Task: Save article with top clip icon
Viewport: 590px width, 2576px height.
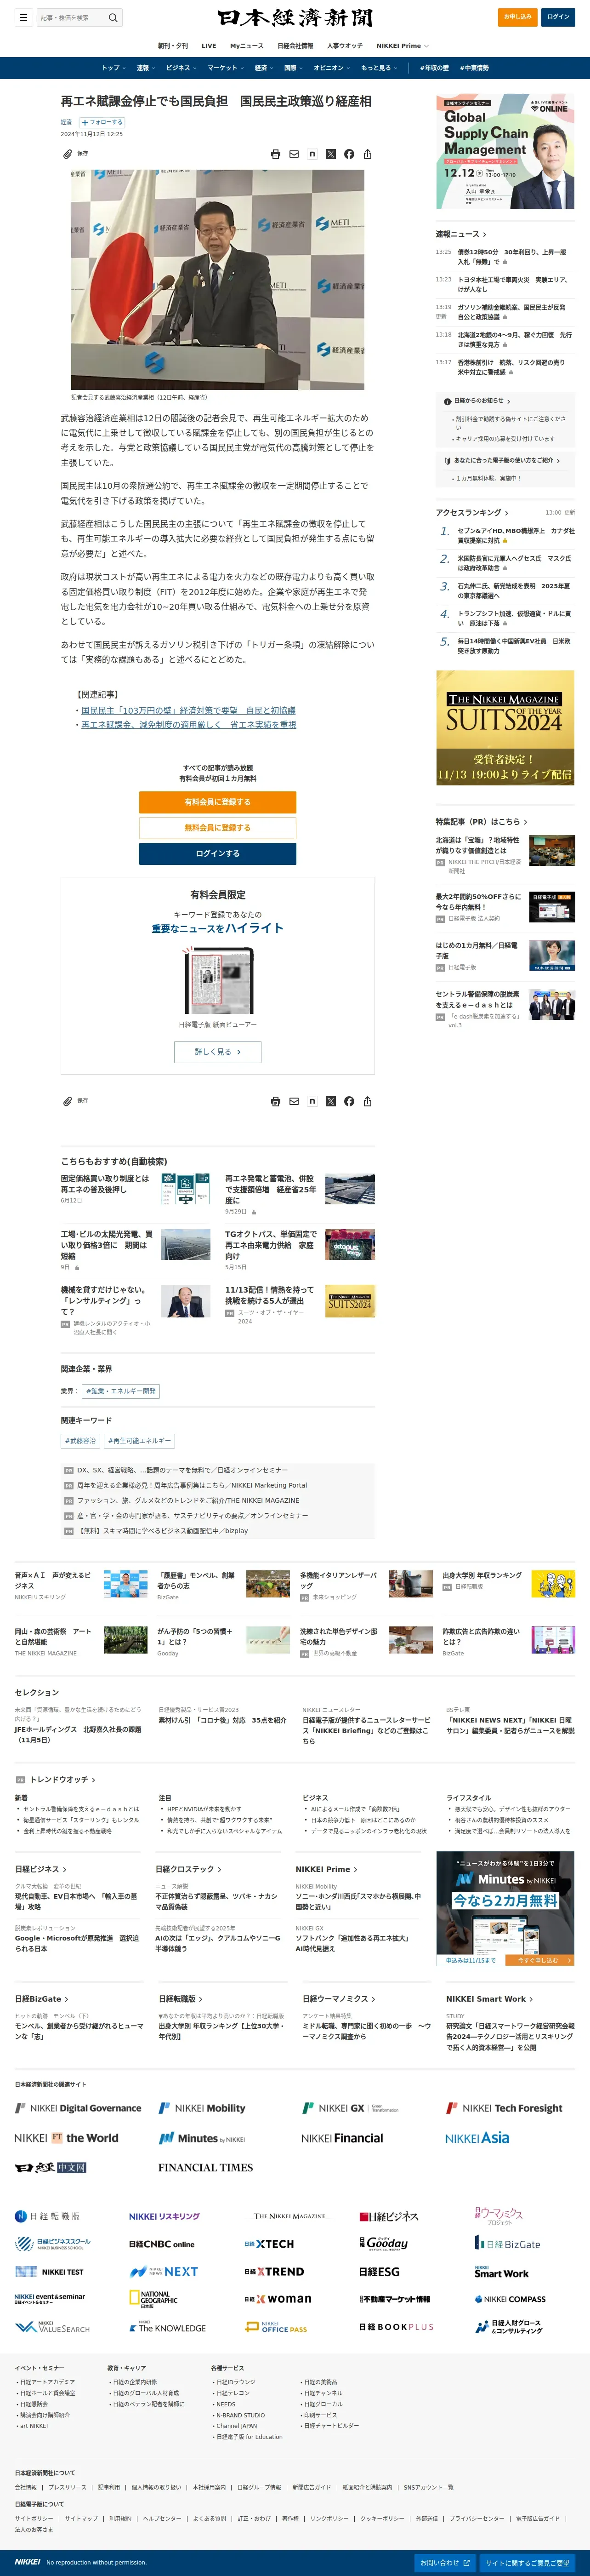Action: (x=67, y=154)
